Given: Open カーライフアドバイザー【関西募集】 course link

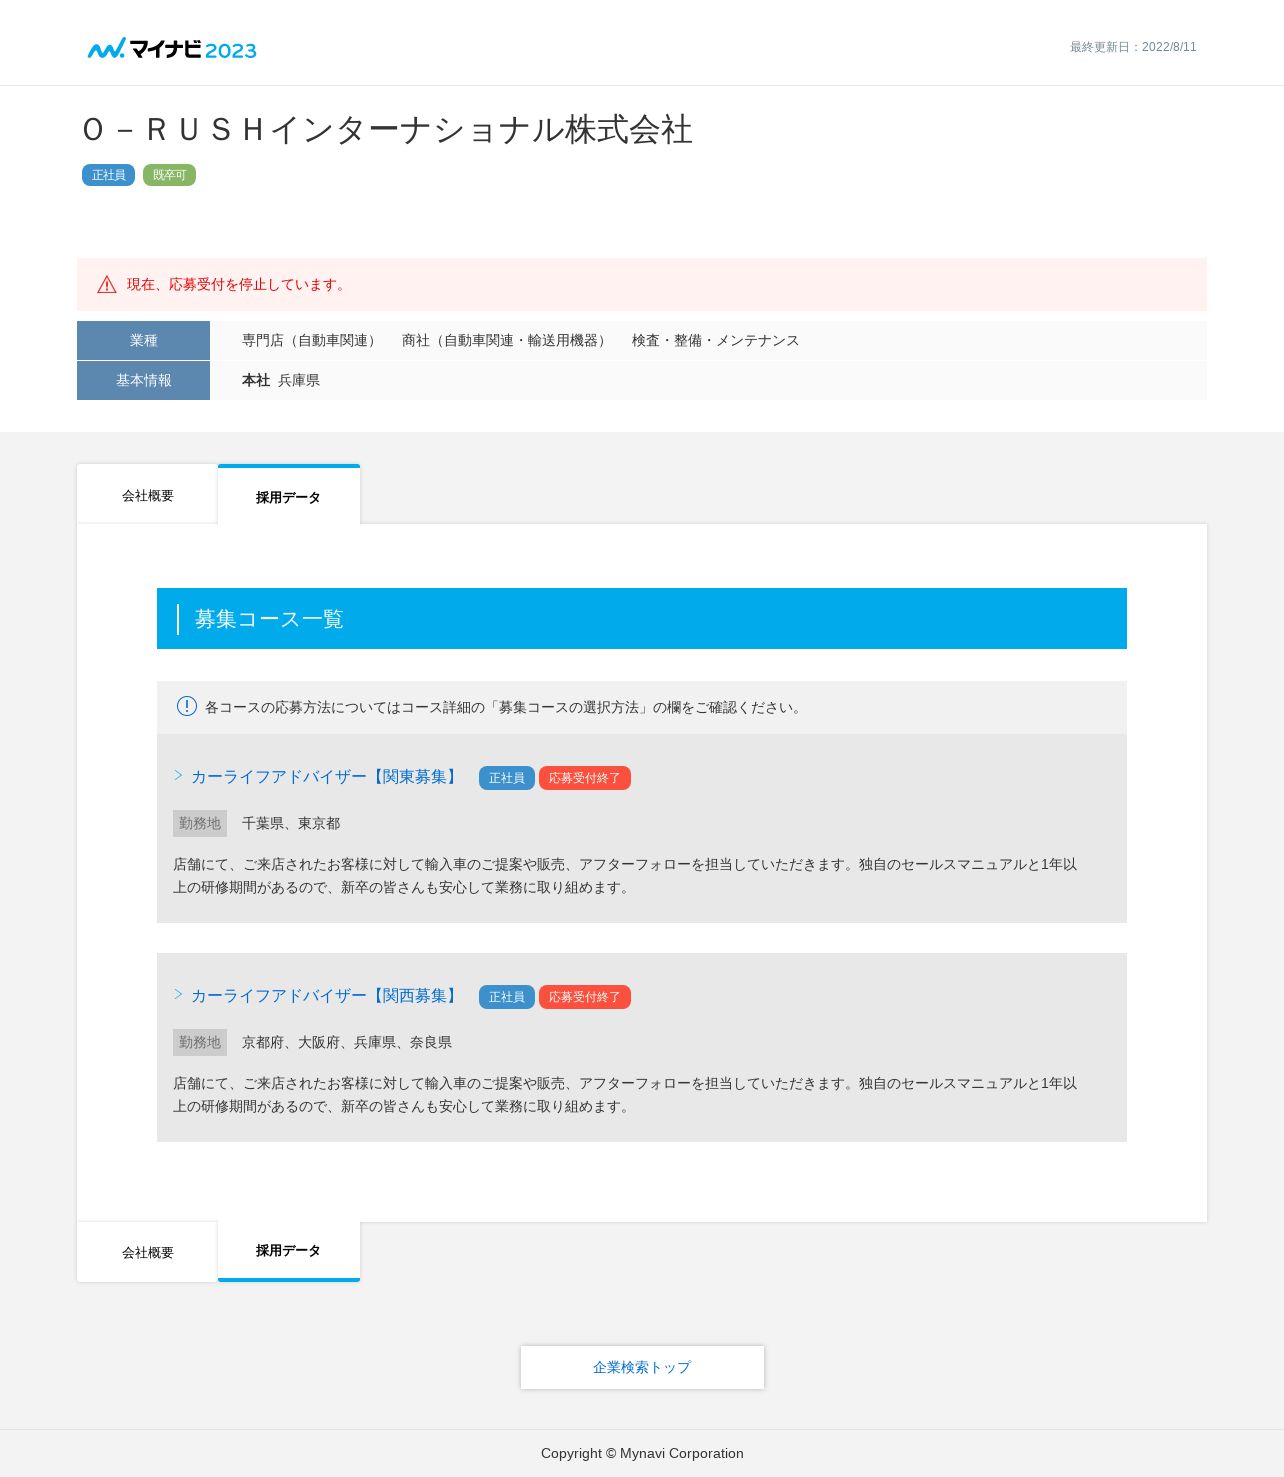Looking at the screenshot, I should (326, 996).
